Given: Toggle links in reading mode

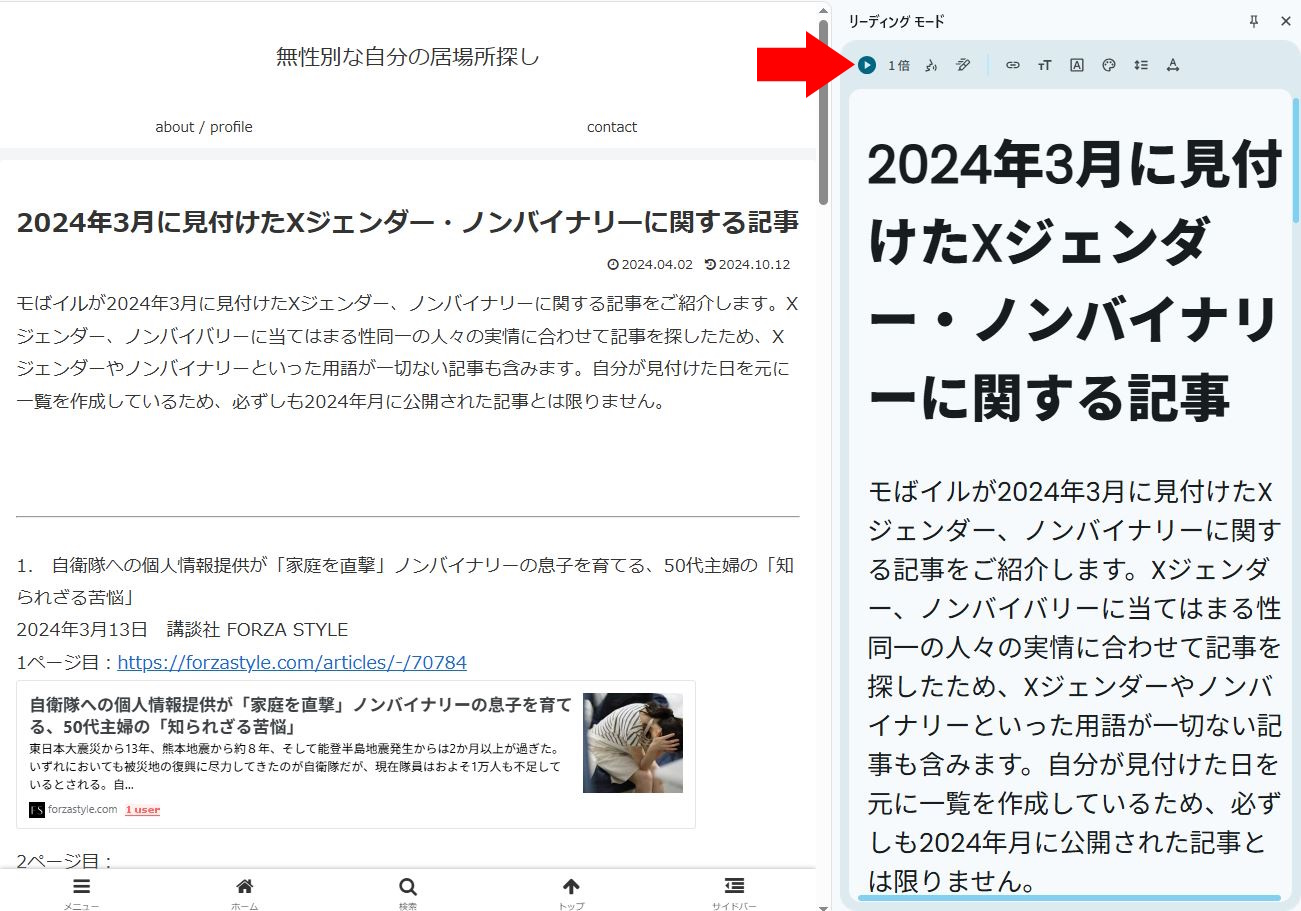Looking at the screenshot, I should point(1012,65).
